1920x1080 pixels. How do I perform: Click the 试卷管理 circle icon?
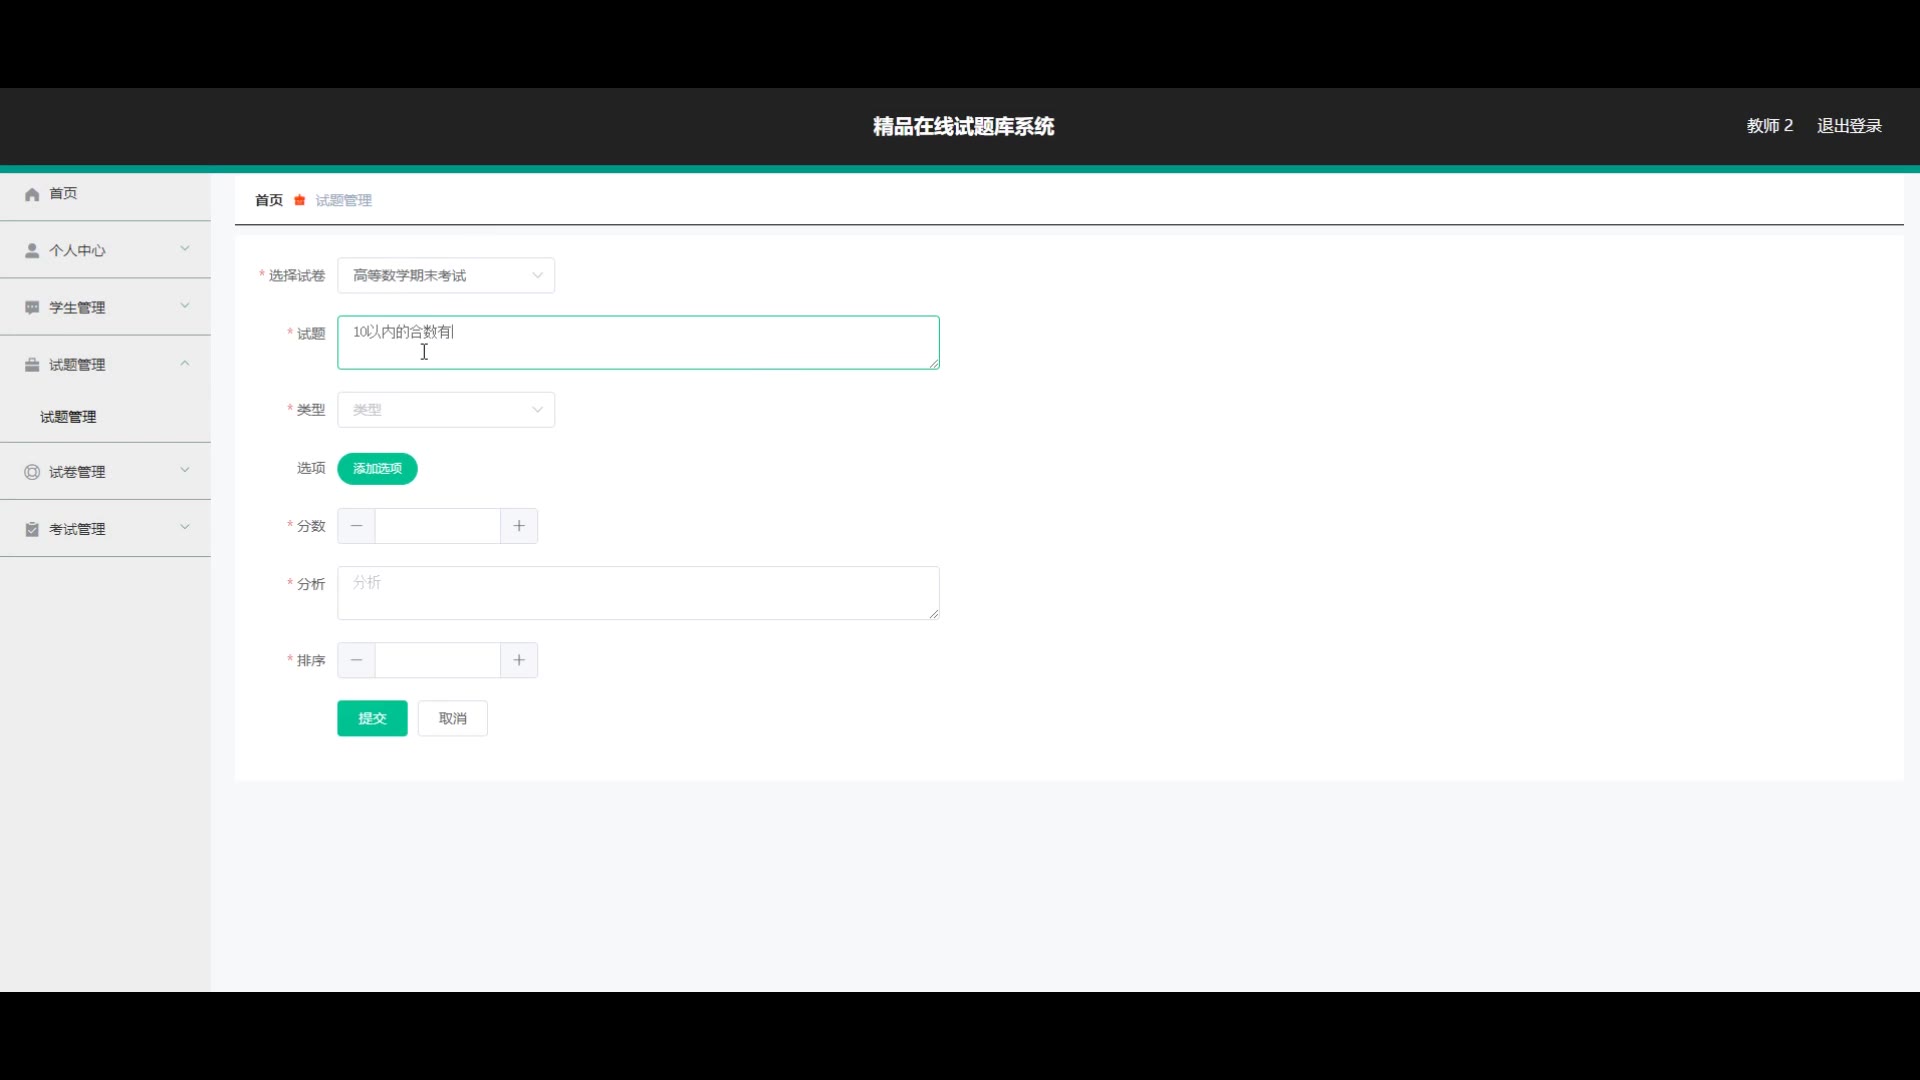[x=32, y=472]
